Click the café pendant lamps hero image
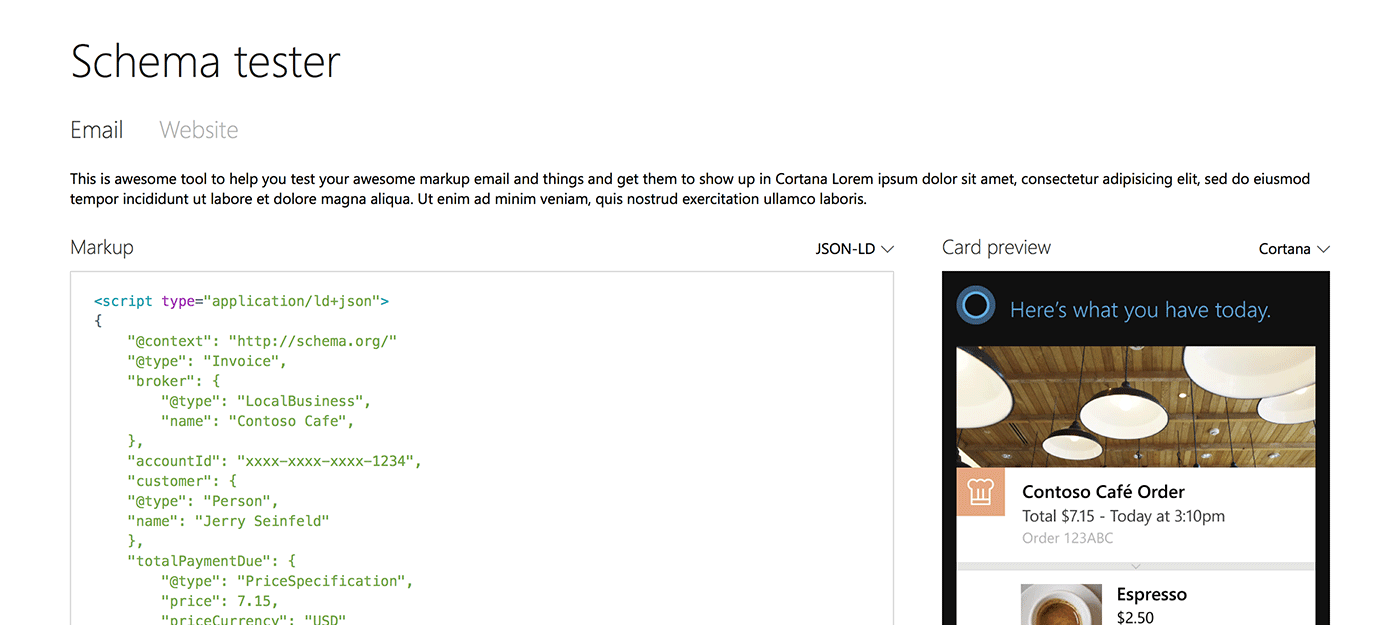Screen dimensions: 1400x625 [1136, 406]
